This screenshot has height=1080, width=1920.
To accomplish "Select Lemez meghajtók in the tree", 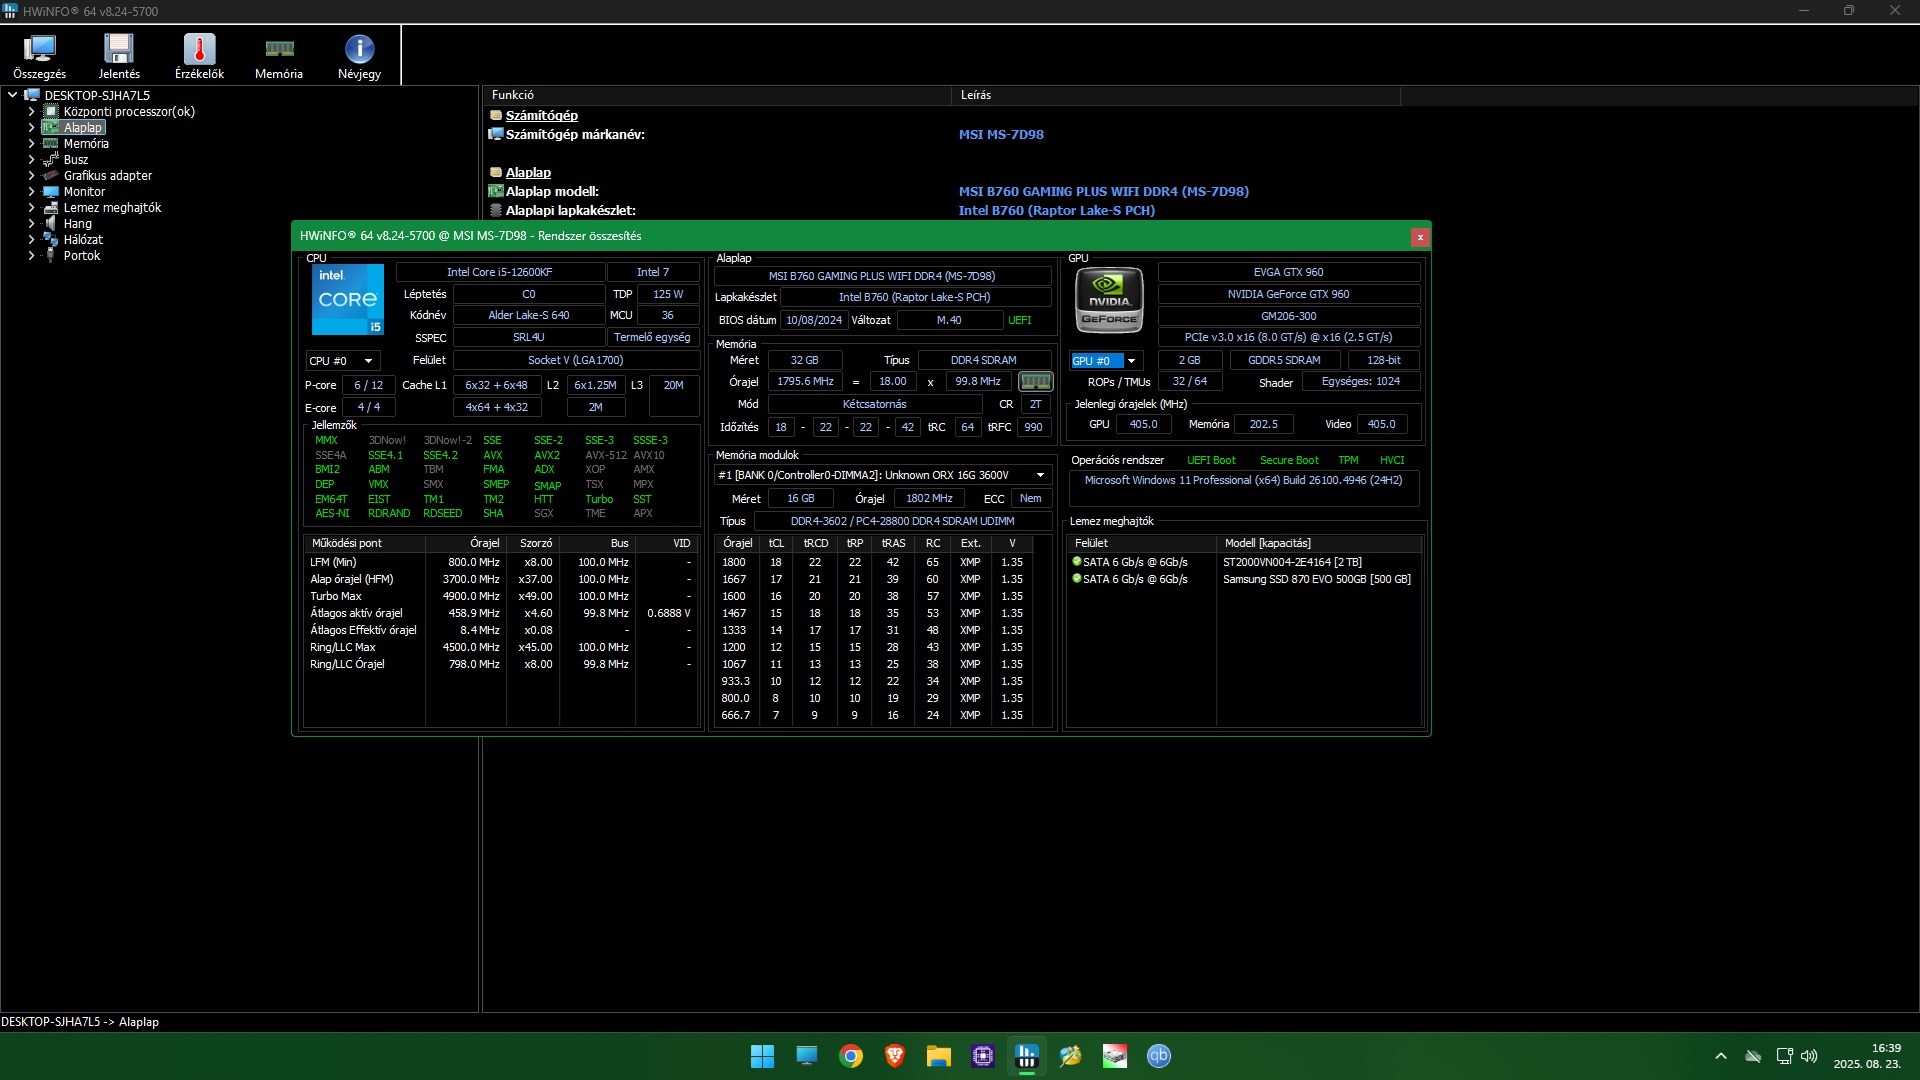I will 112,208.
